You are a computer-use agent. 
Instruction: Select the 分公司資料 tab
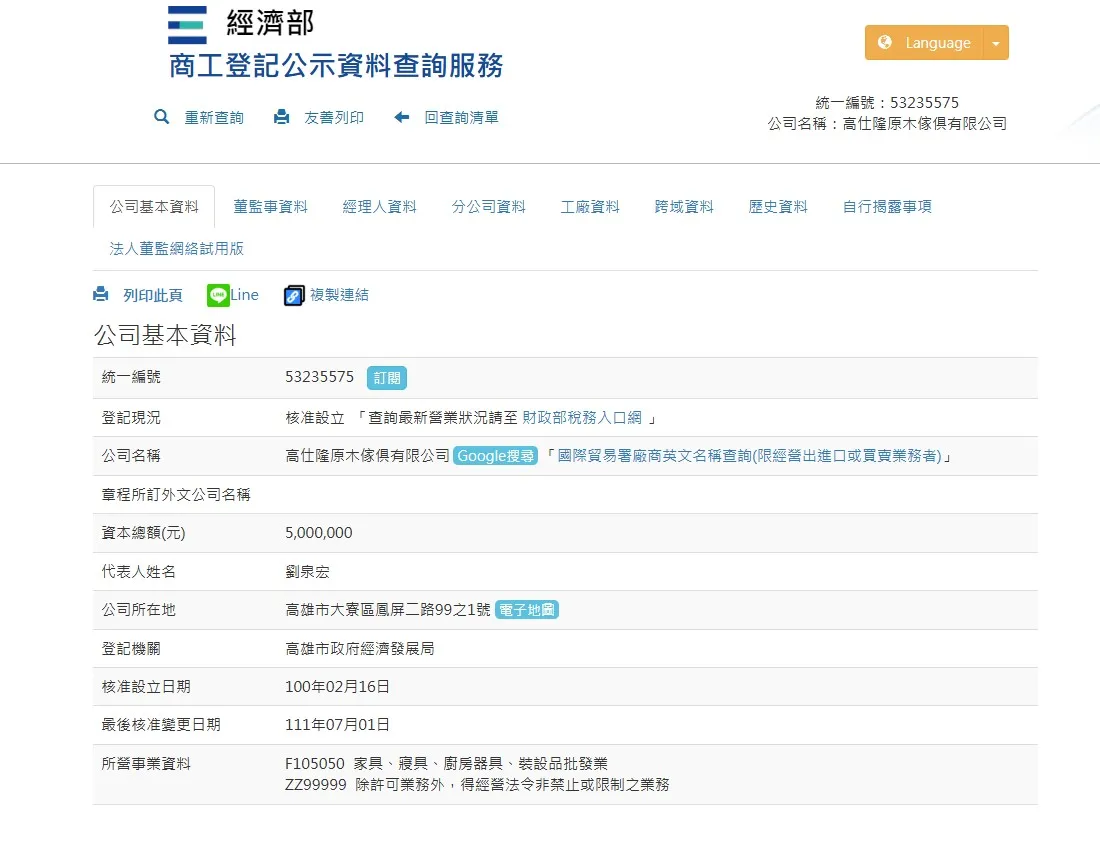pyautogui.click(x=489, y=207)
